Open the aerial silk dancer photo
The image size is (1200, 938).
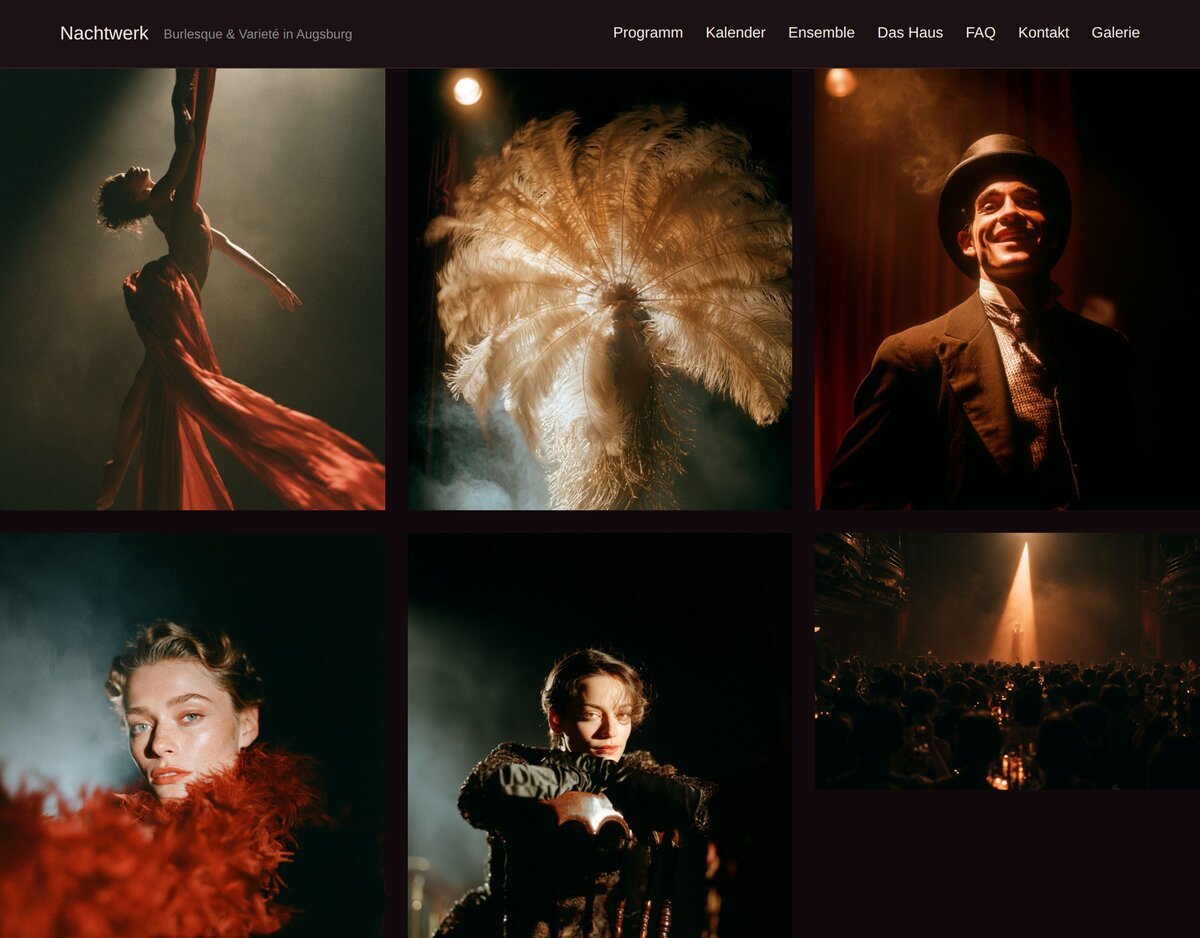(192, 289)
